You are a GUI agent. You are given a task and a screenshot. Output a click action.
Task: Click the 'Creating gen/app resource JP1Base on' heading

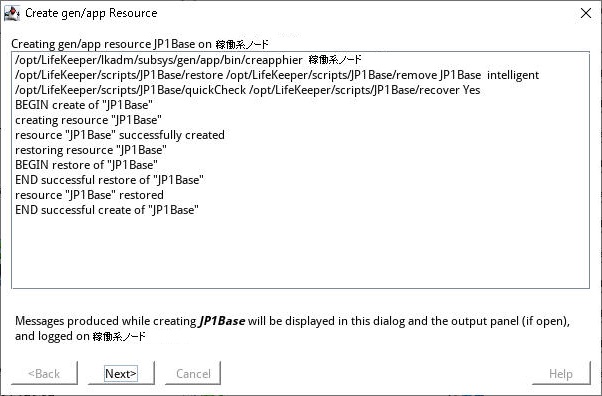140,44
